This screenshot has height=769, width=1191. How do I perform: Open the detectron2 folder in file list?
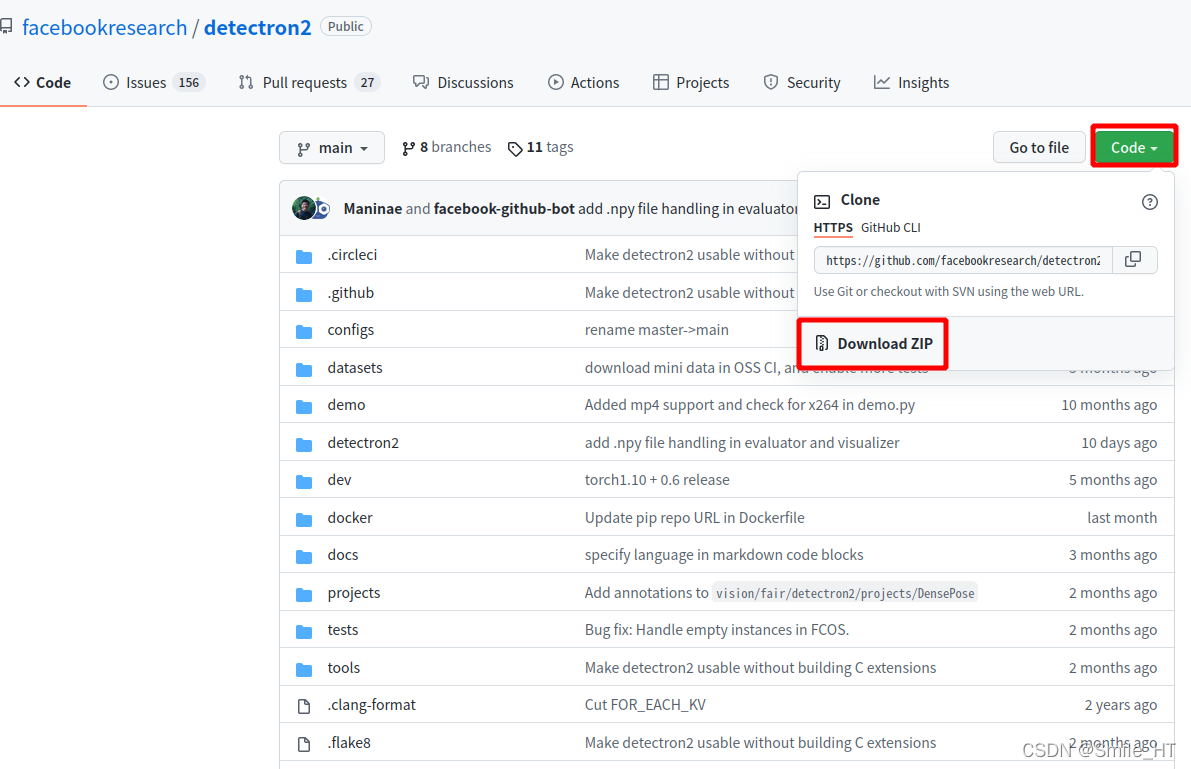[x=363, y=442]
